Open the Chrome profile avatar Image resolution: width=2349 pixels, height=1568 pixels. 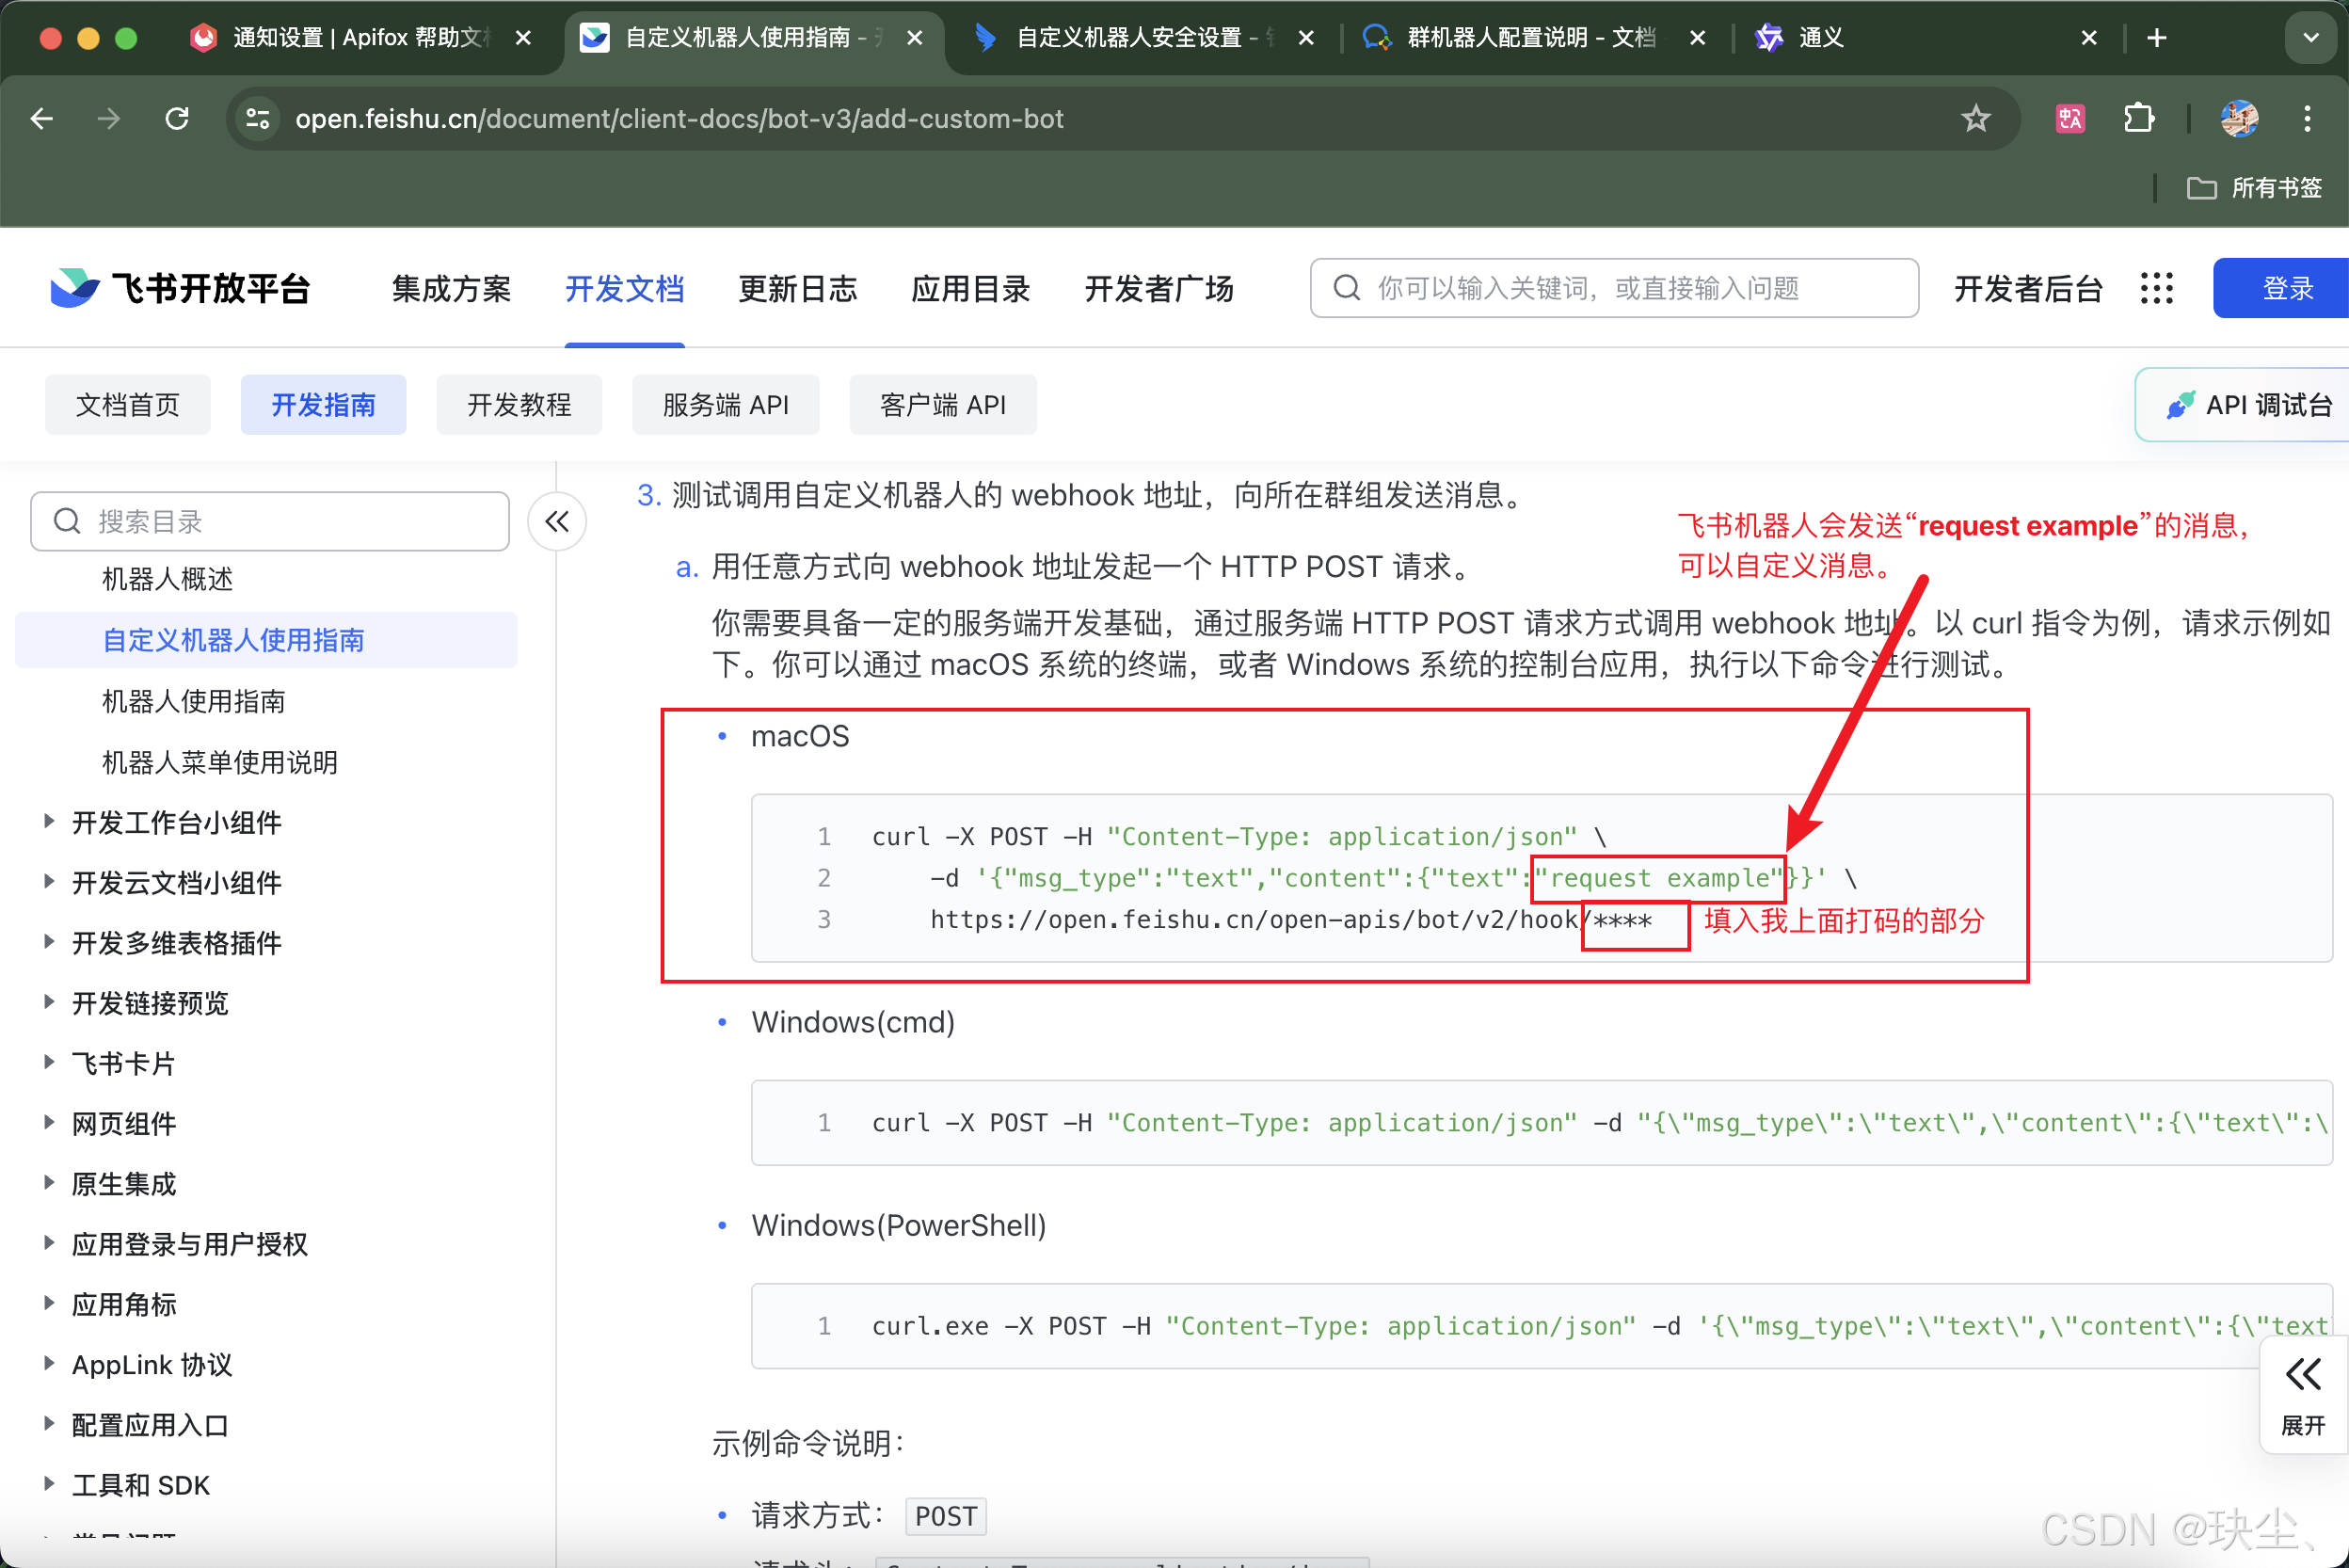click(x=2239, y=119)
